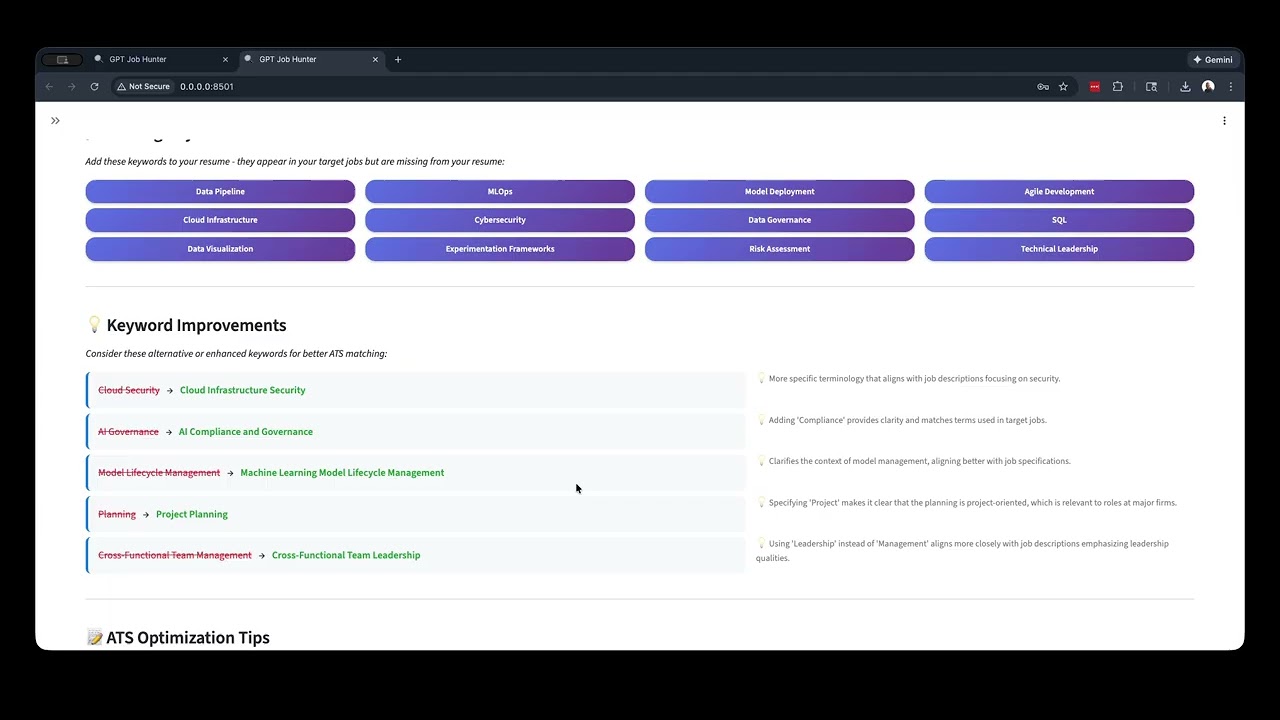
Task: Click the profile avatar icon
Action: tap(1208, 87)
